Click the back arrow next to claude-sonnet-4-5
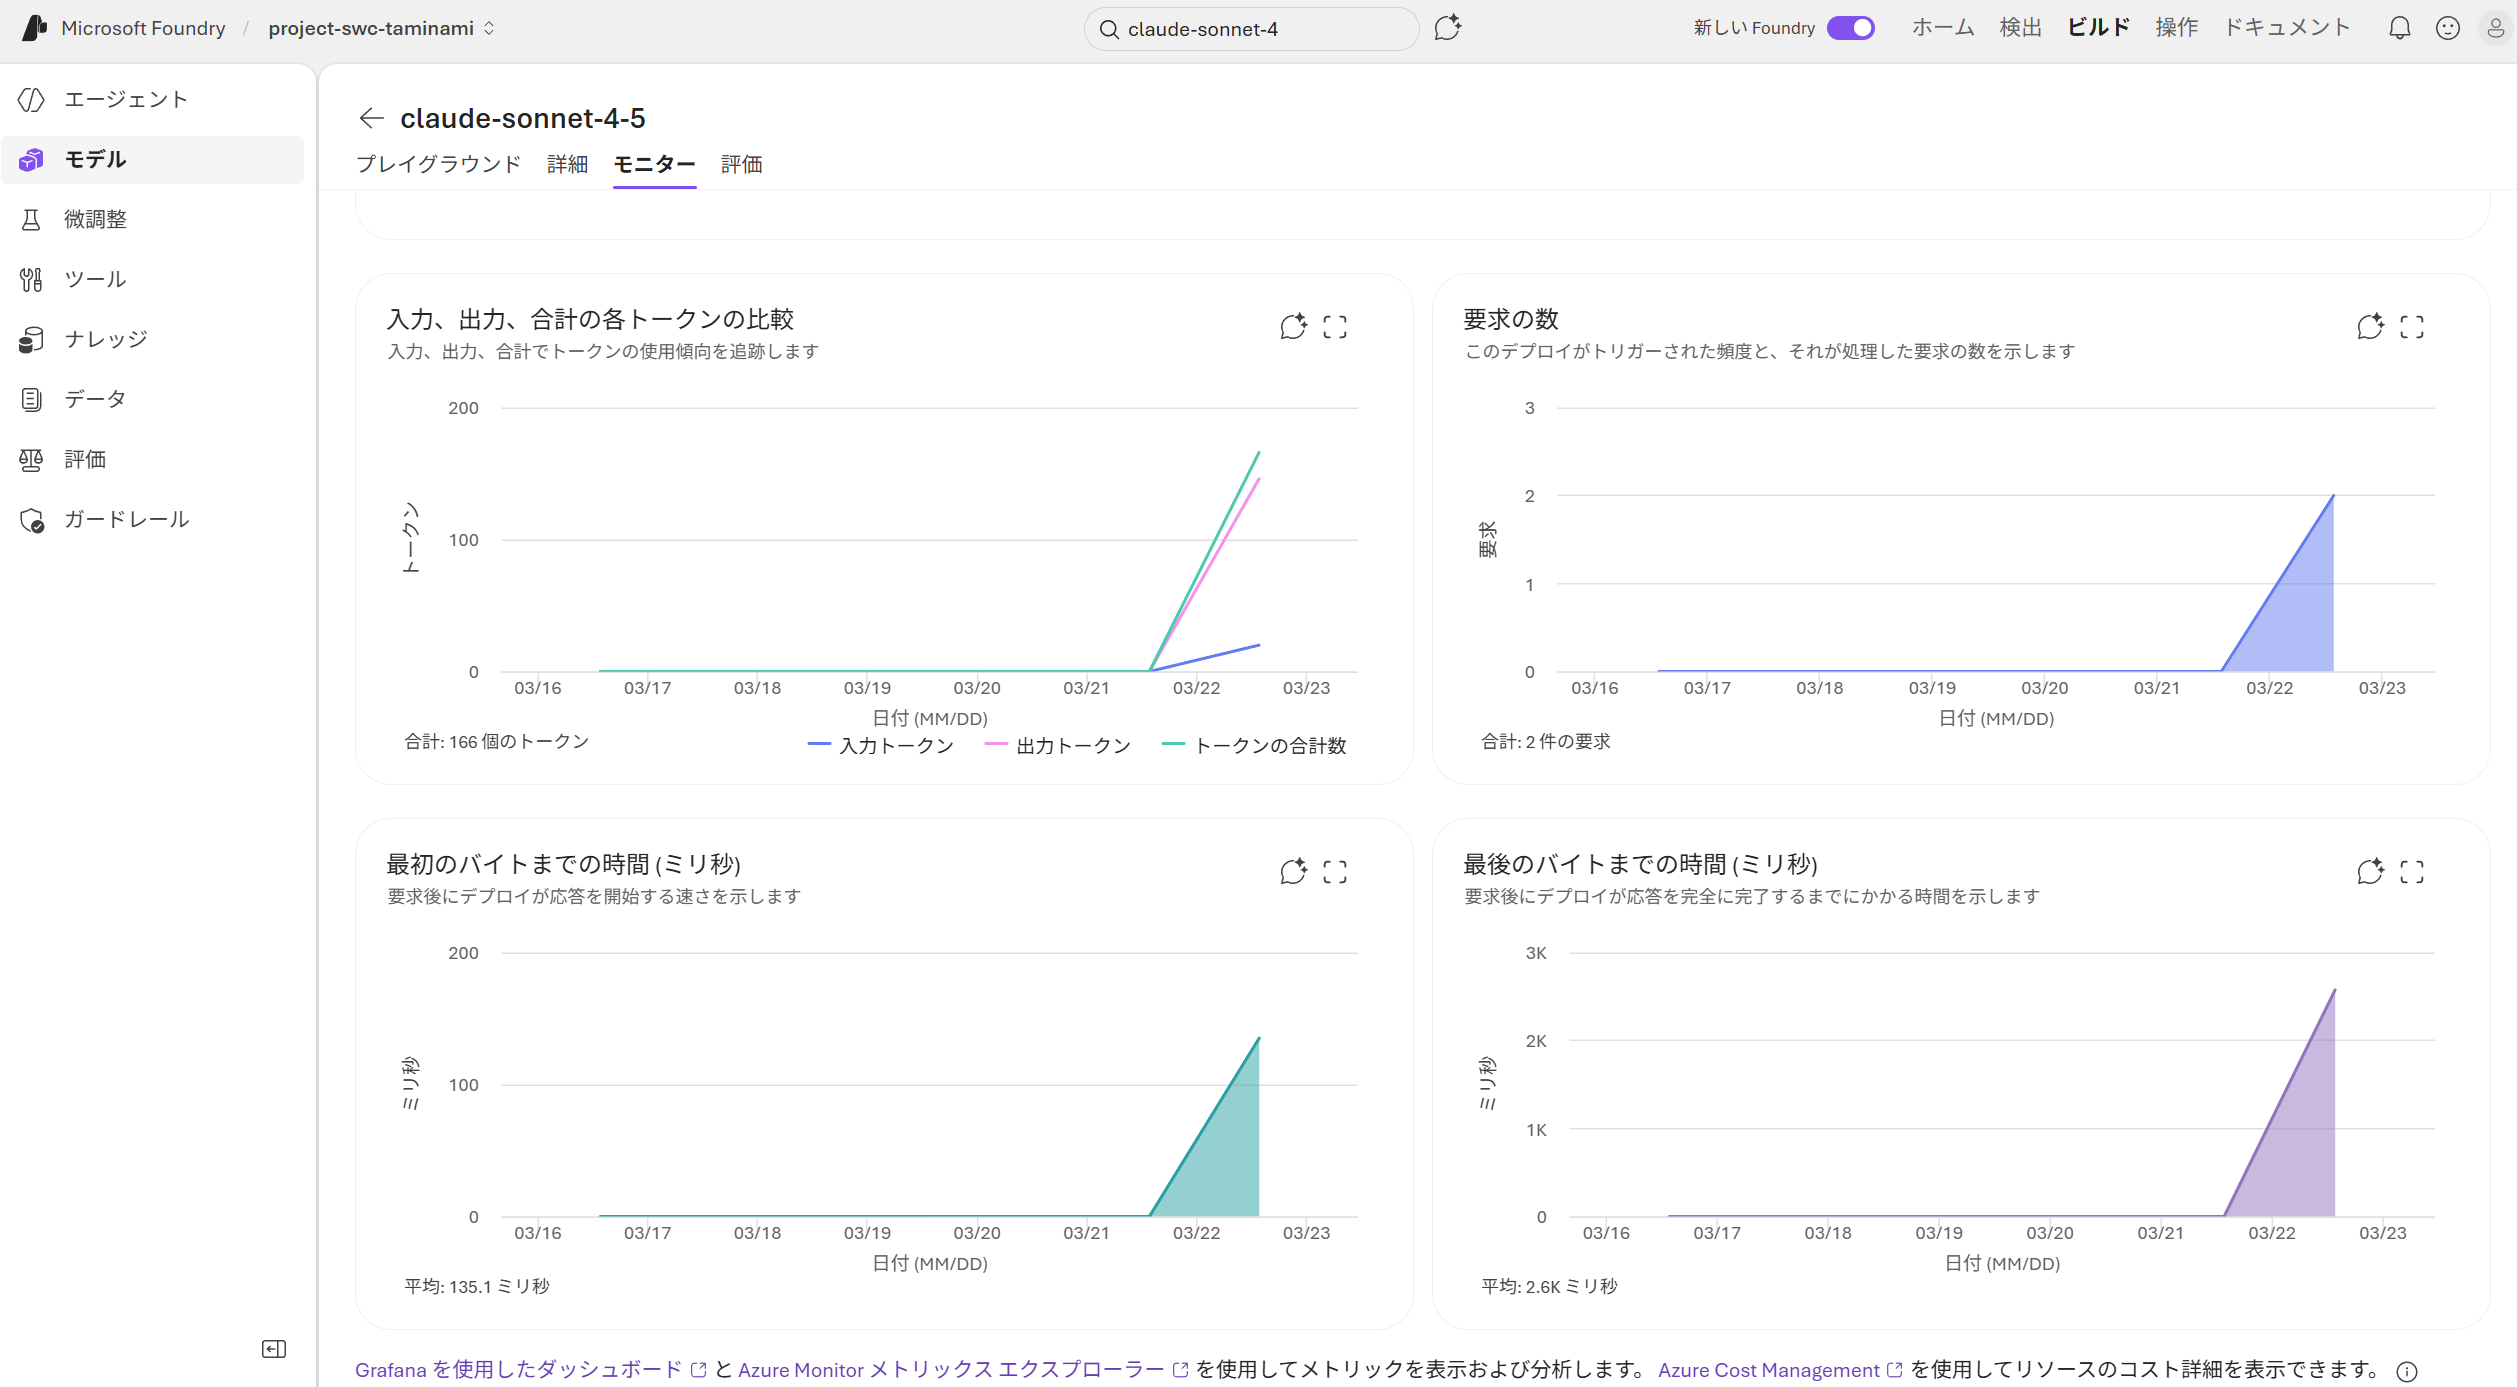Screen dimensions: 2517x1387 tap(371, 118)
